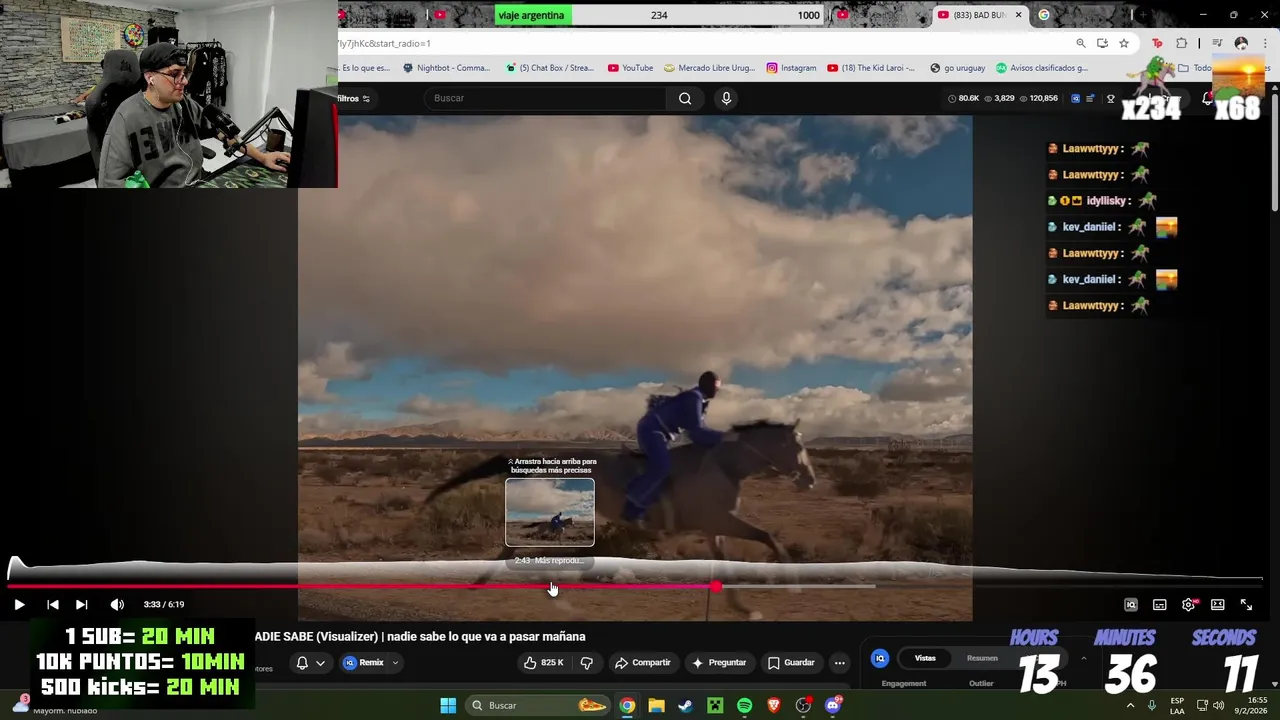
Task: Select the Resumen tab
Action: [x=982, y=658]
